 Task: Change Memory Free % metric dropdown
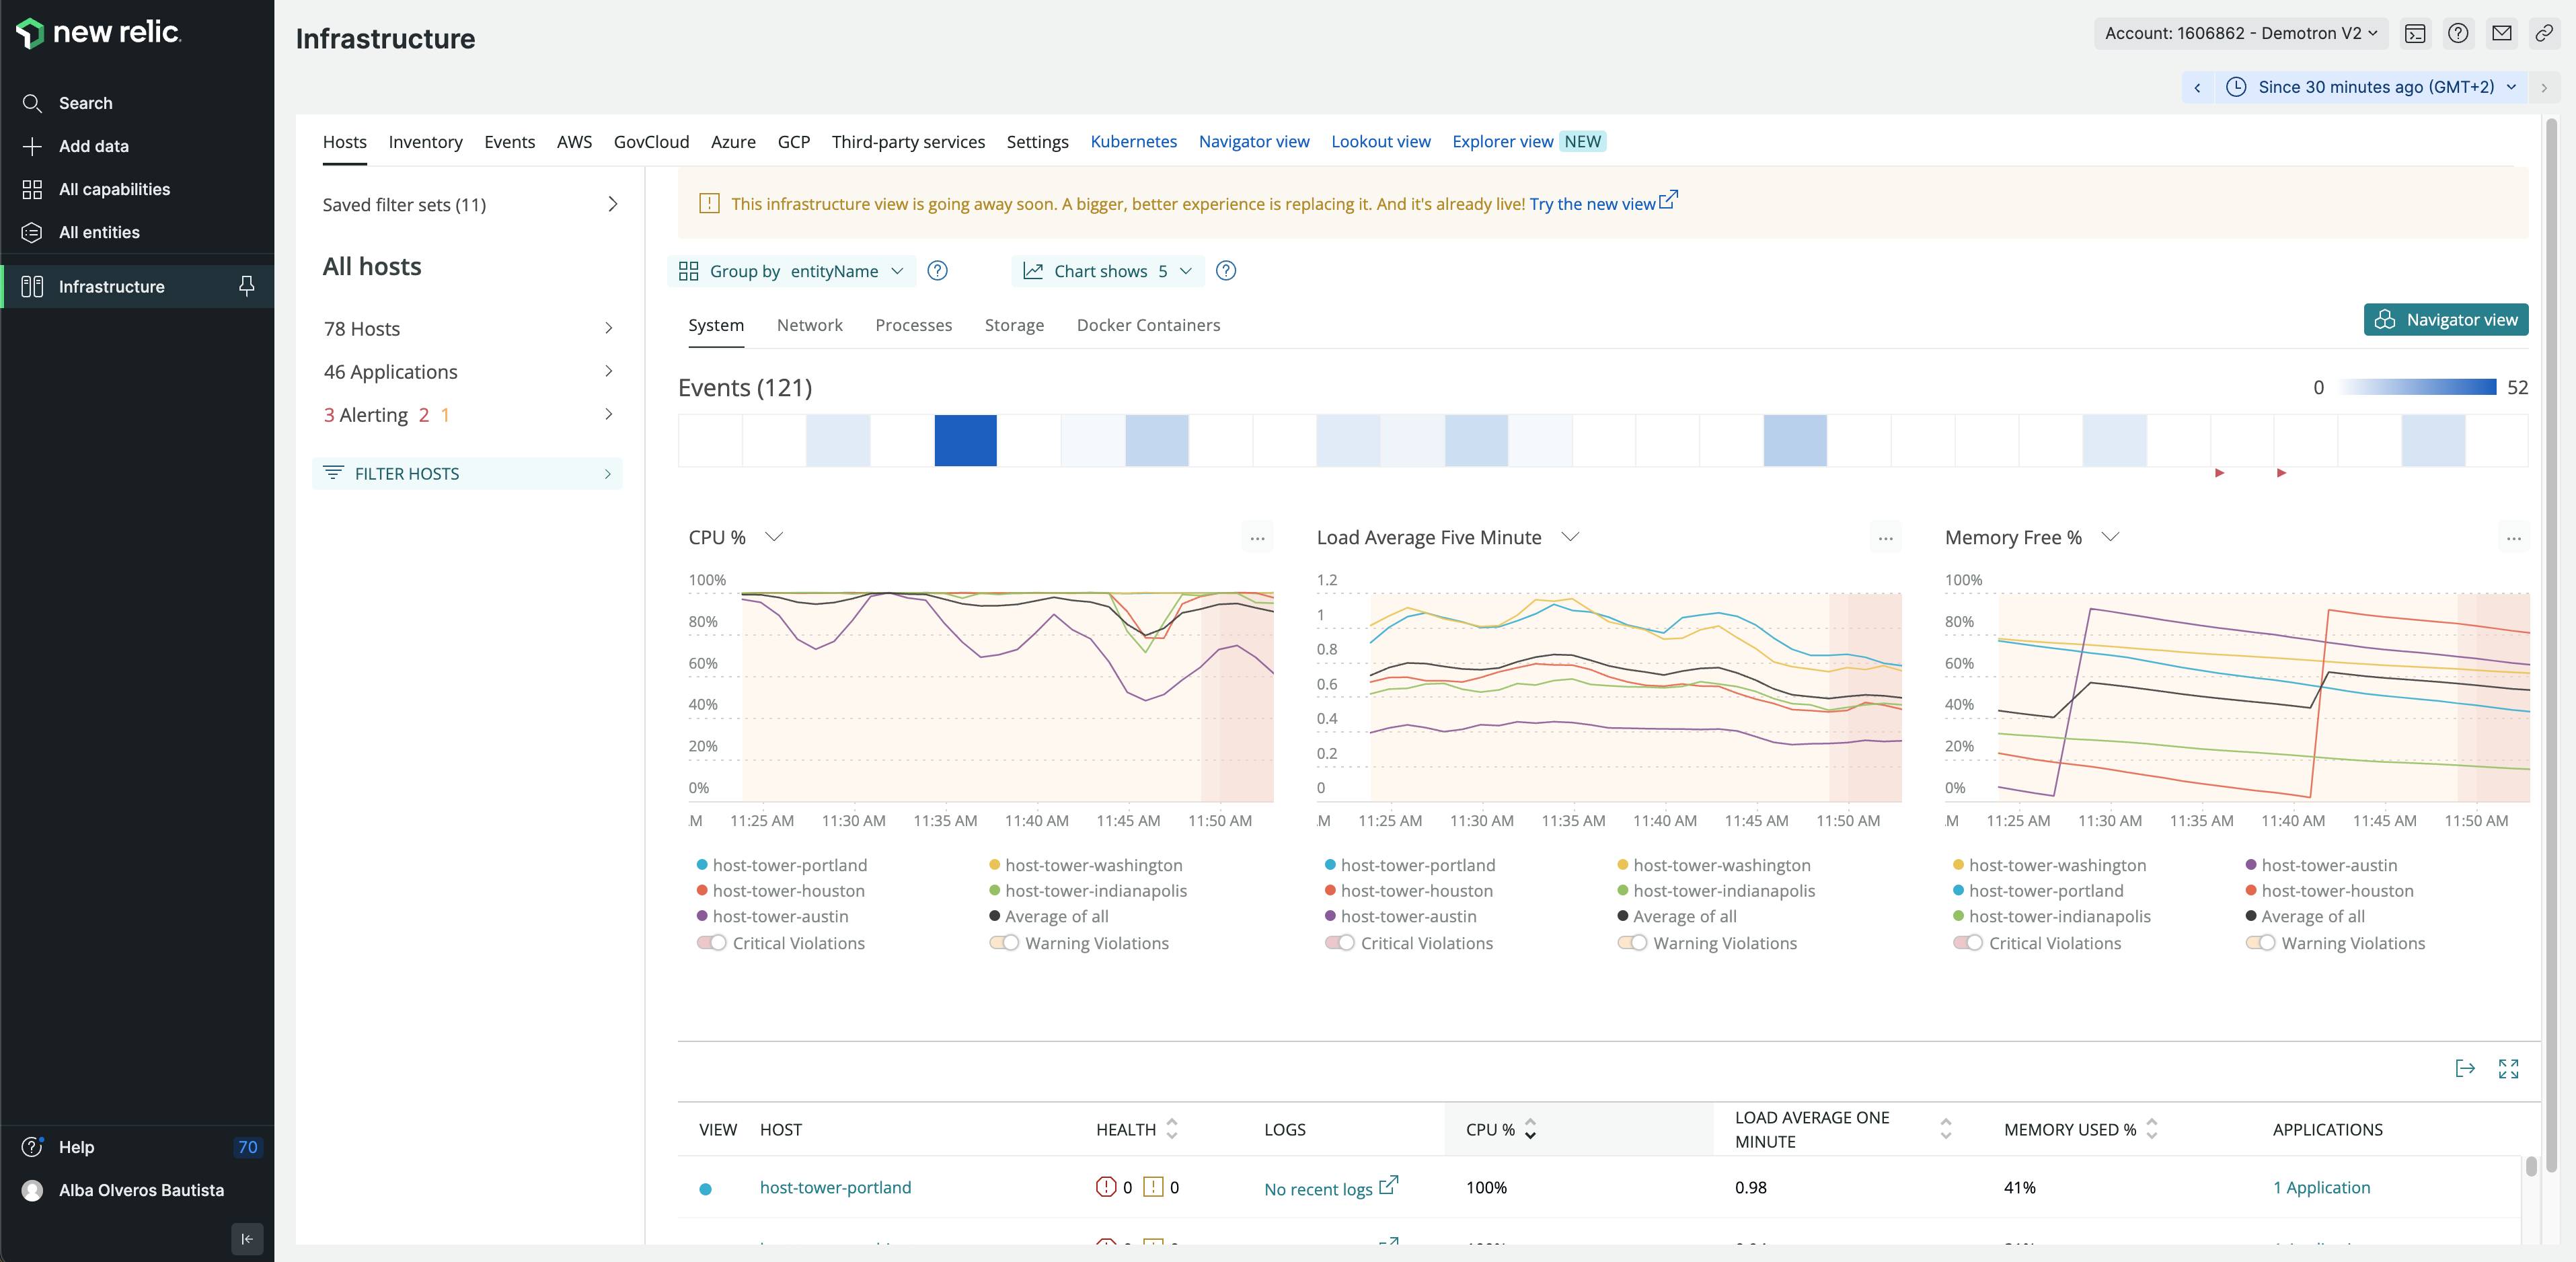click(x=2110, y=537)
